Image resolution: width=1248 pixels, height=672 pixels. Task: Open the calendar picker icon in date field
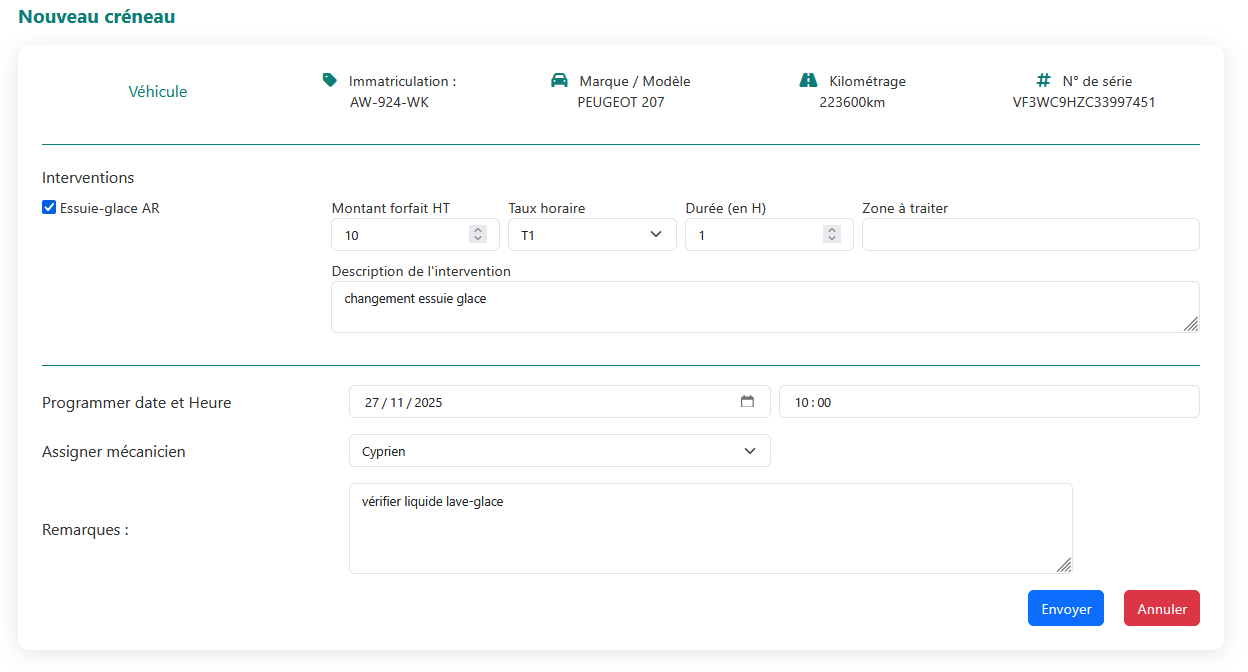[747, 402]
